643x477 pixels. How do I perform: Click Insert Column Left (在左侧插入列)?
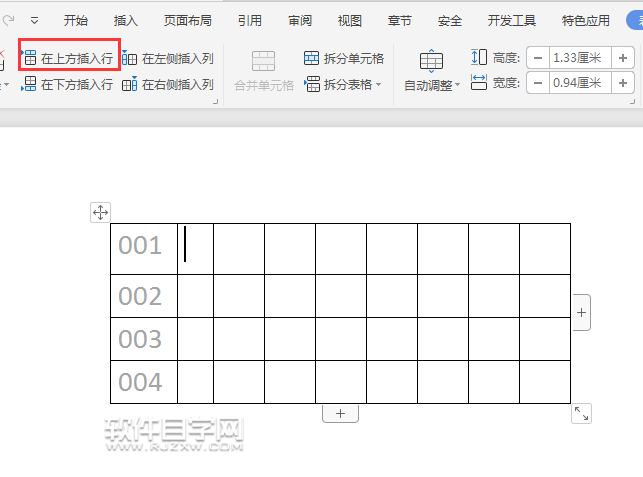(168, 58)
